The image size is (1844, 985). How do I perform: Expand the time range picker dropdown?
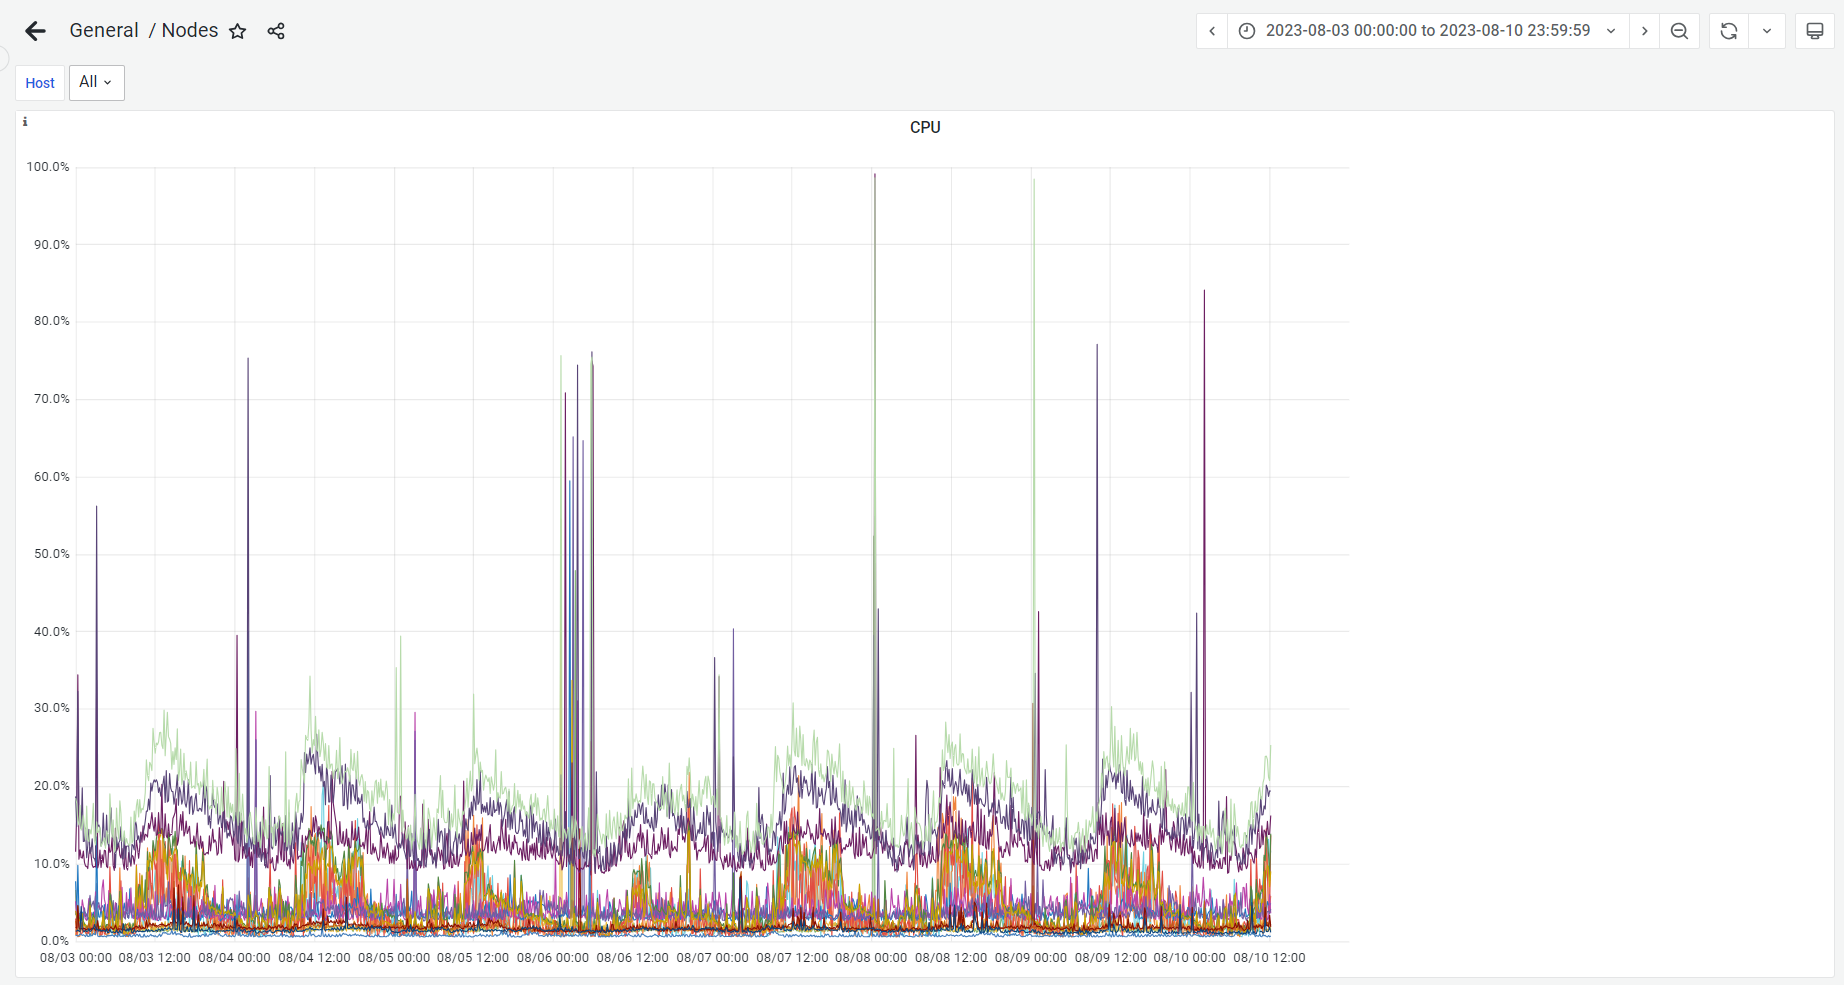tap(1610, 31)
